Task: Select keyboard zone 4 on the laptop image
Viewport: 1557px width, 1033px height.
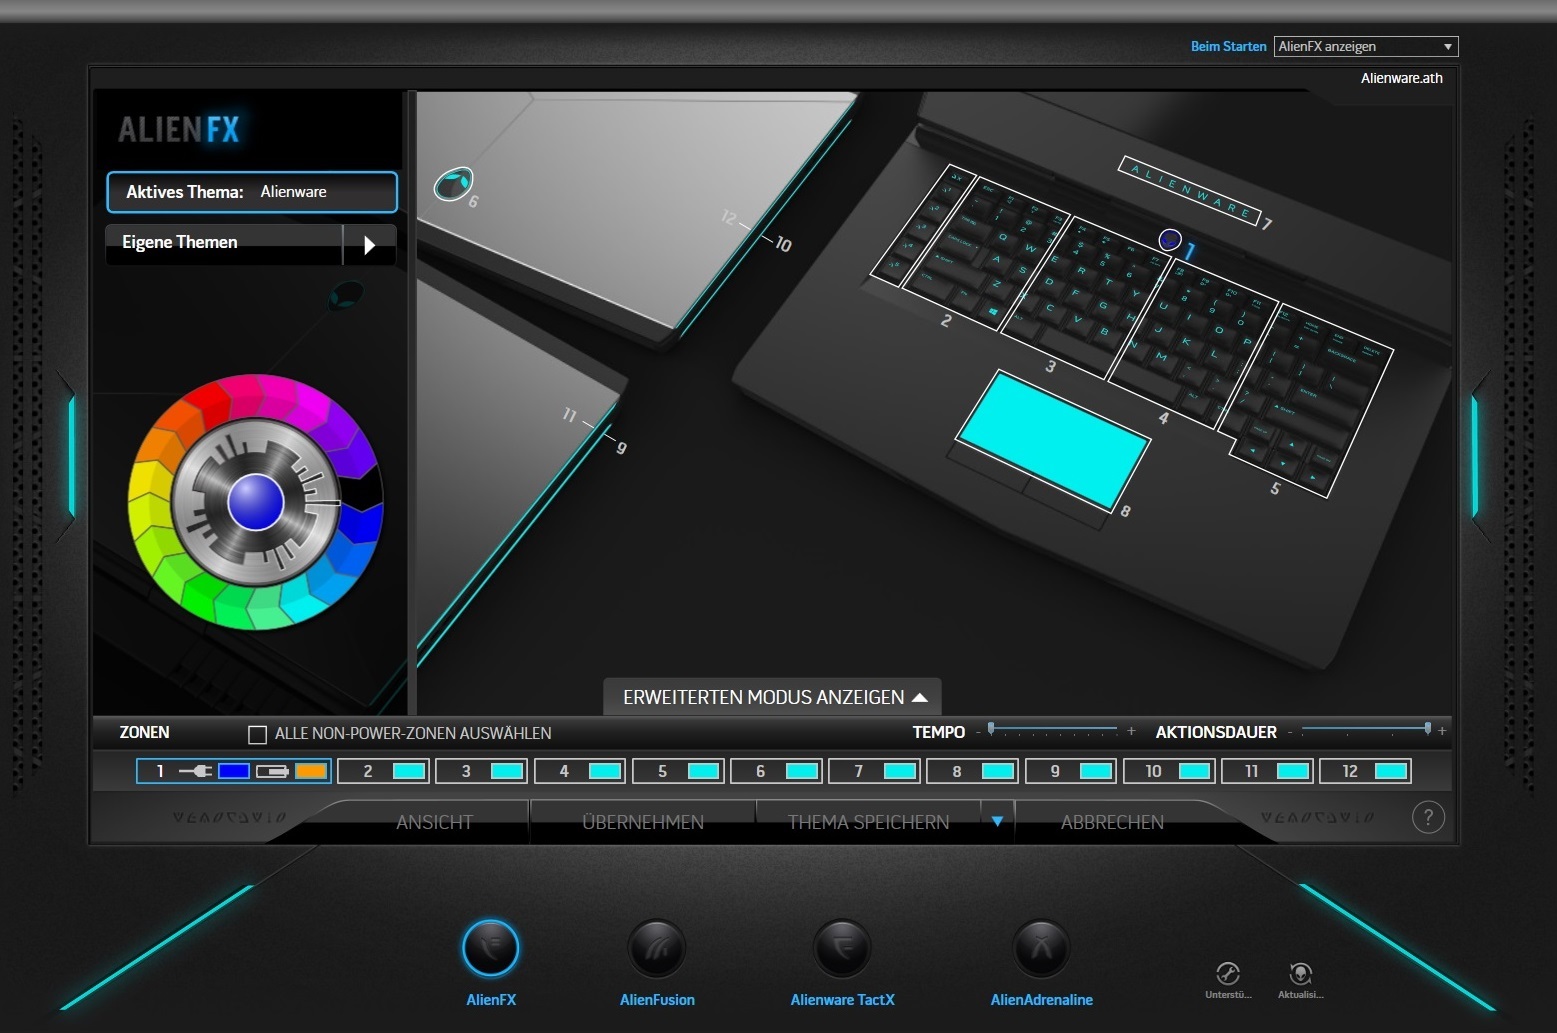Action: (1192, 342)
